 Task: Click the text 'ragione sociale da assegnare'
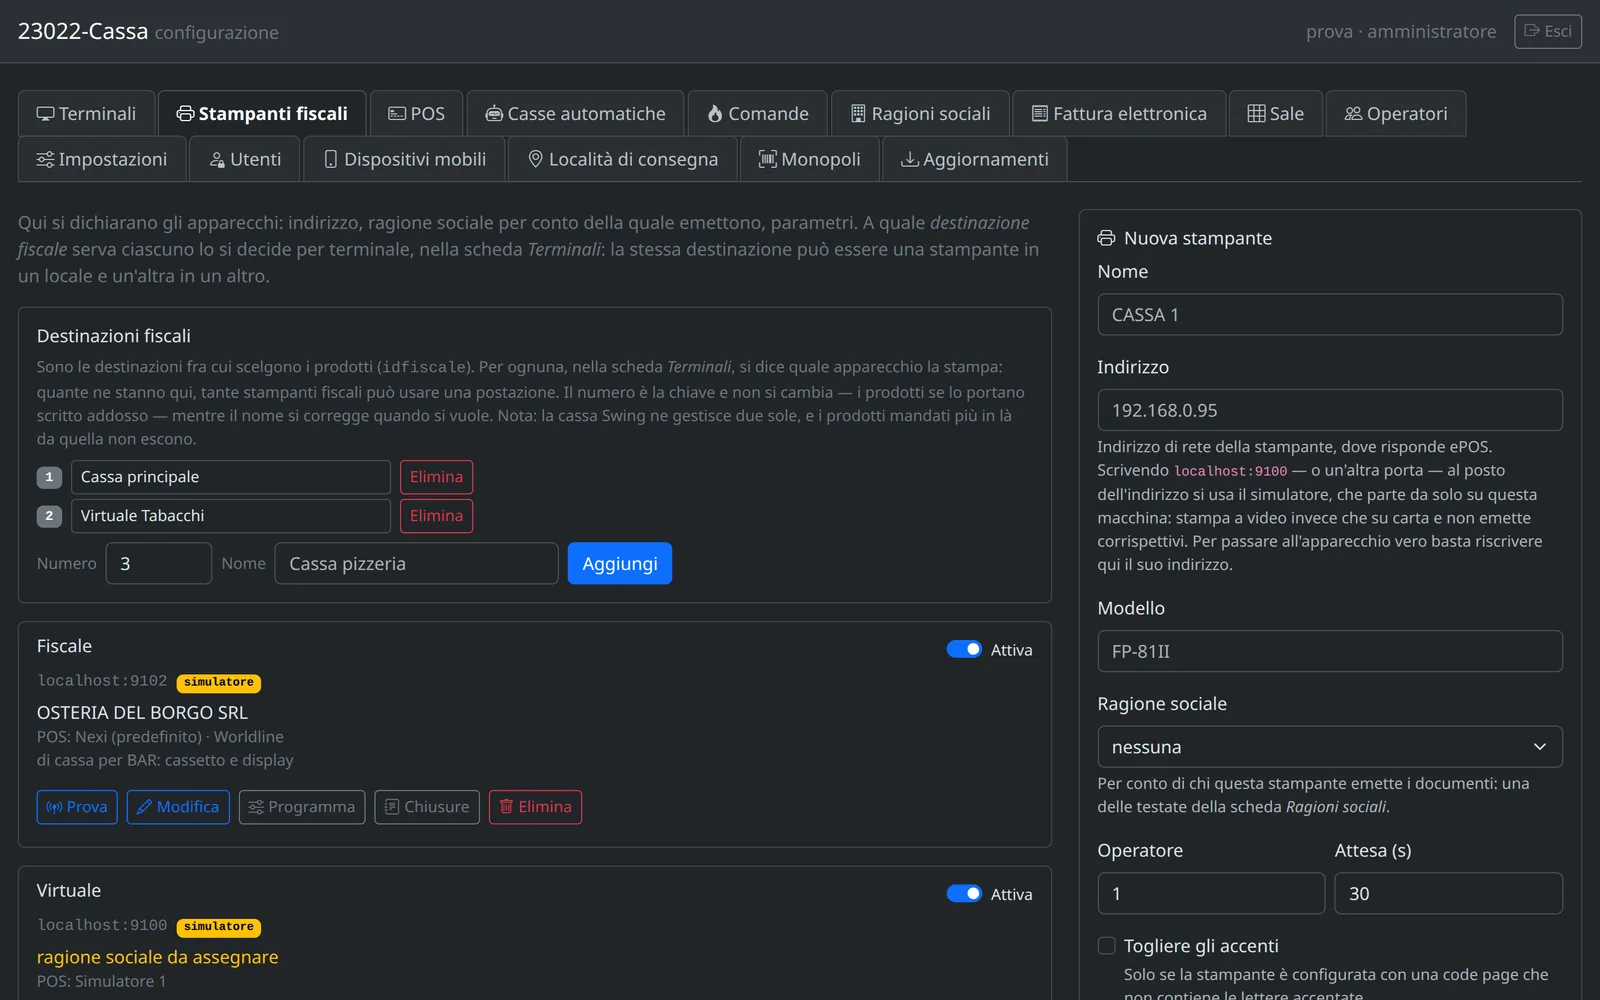tap(158, 957)
